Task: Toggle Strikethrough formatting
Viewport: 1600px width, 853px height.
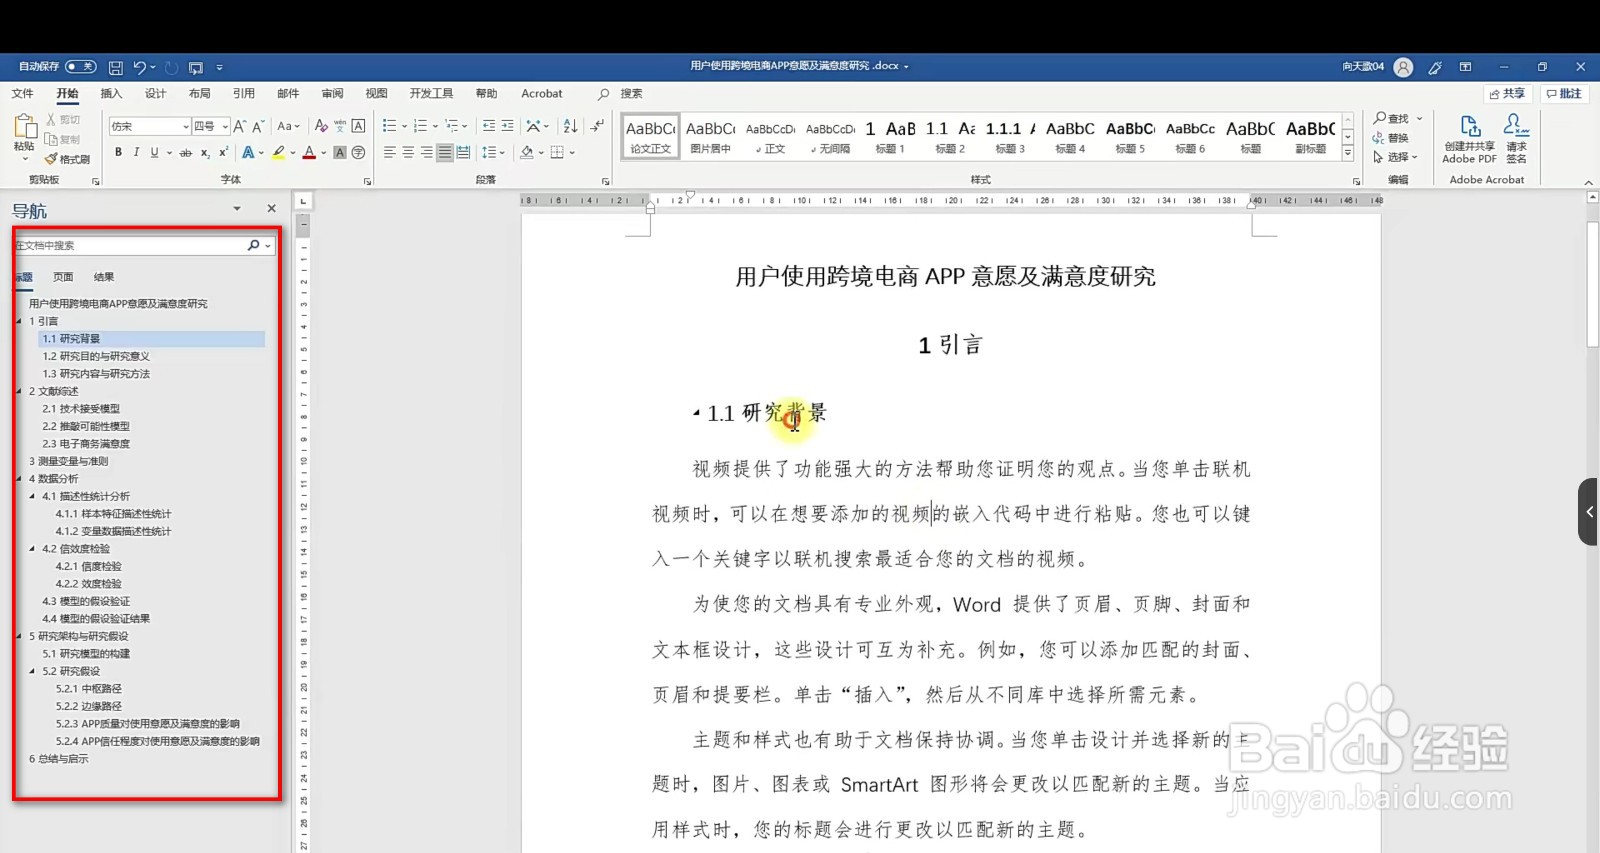Action: tap(185, 153)
